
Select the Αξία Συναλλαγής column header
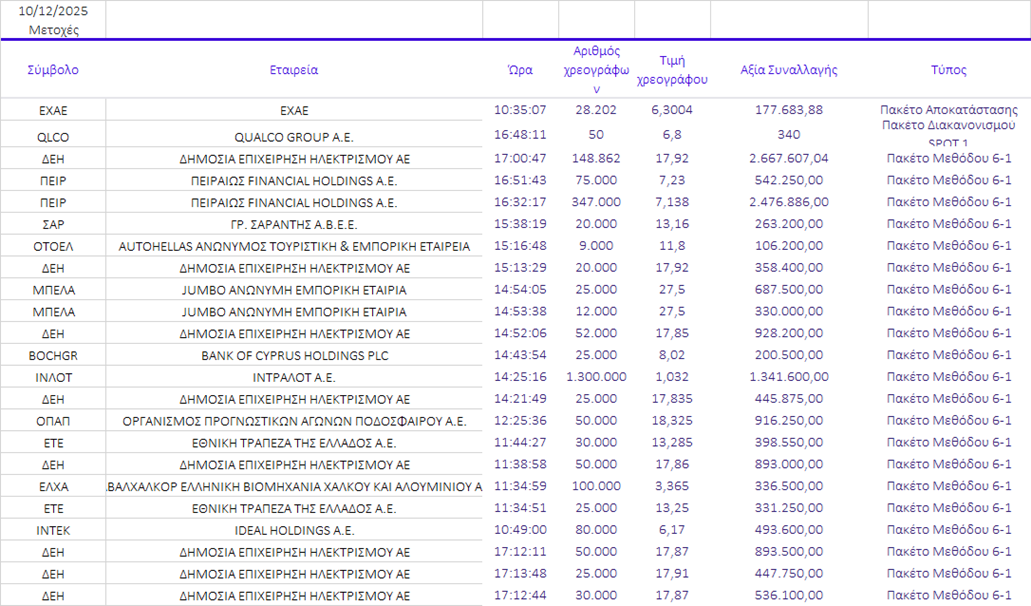click(x=789, y=70)
